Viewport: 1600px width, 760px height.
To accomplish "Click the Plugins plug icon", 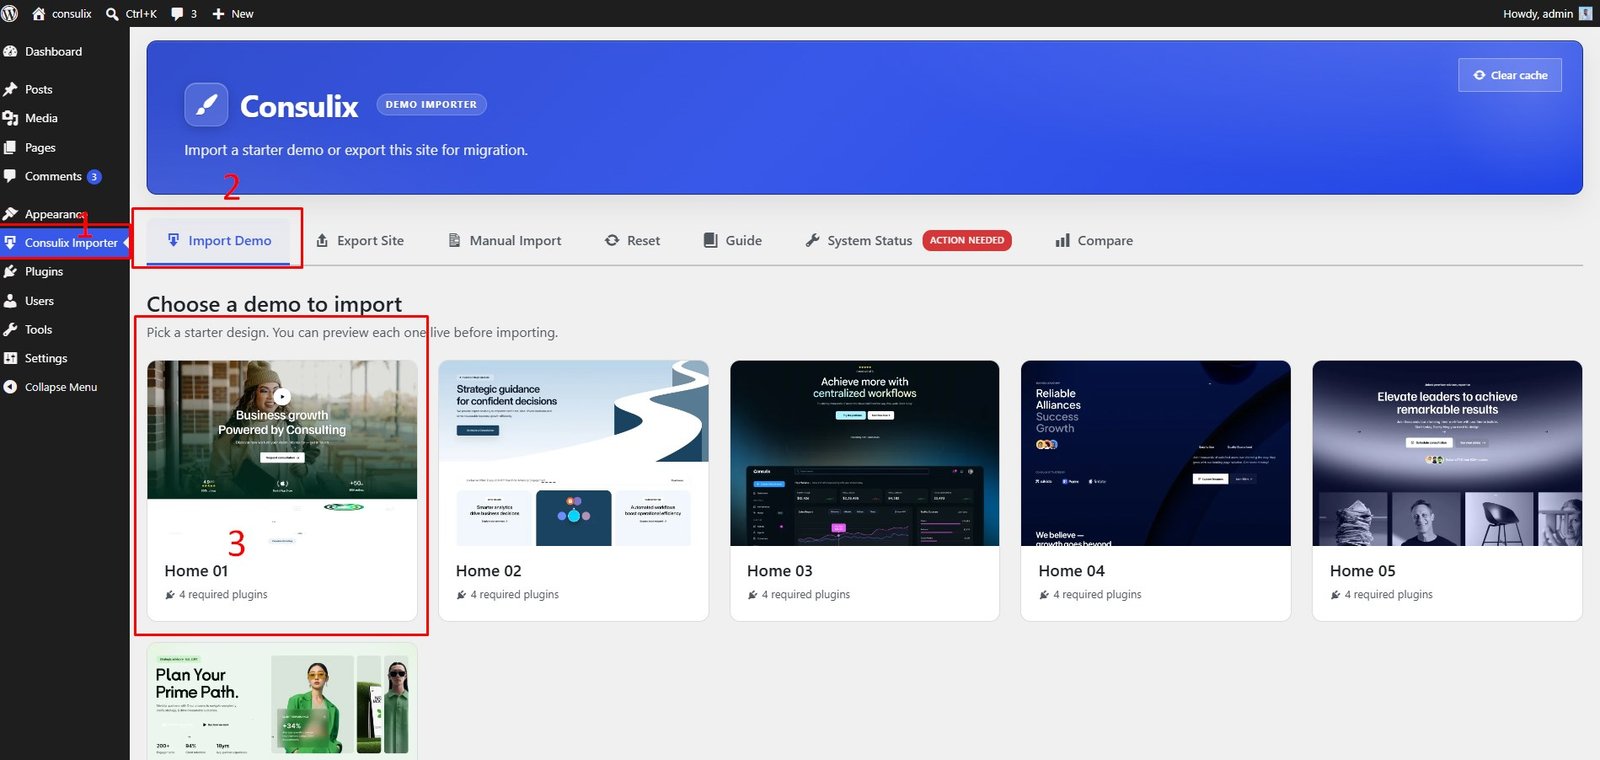I will (x=11, y=271).
